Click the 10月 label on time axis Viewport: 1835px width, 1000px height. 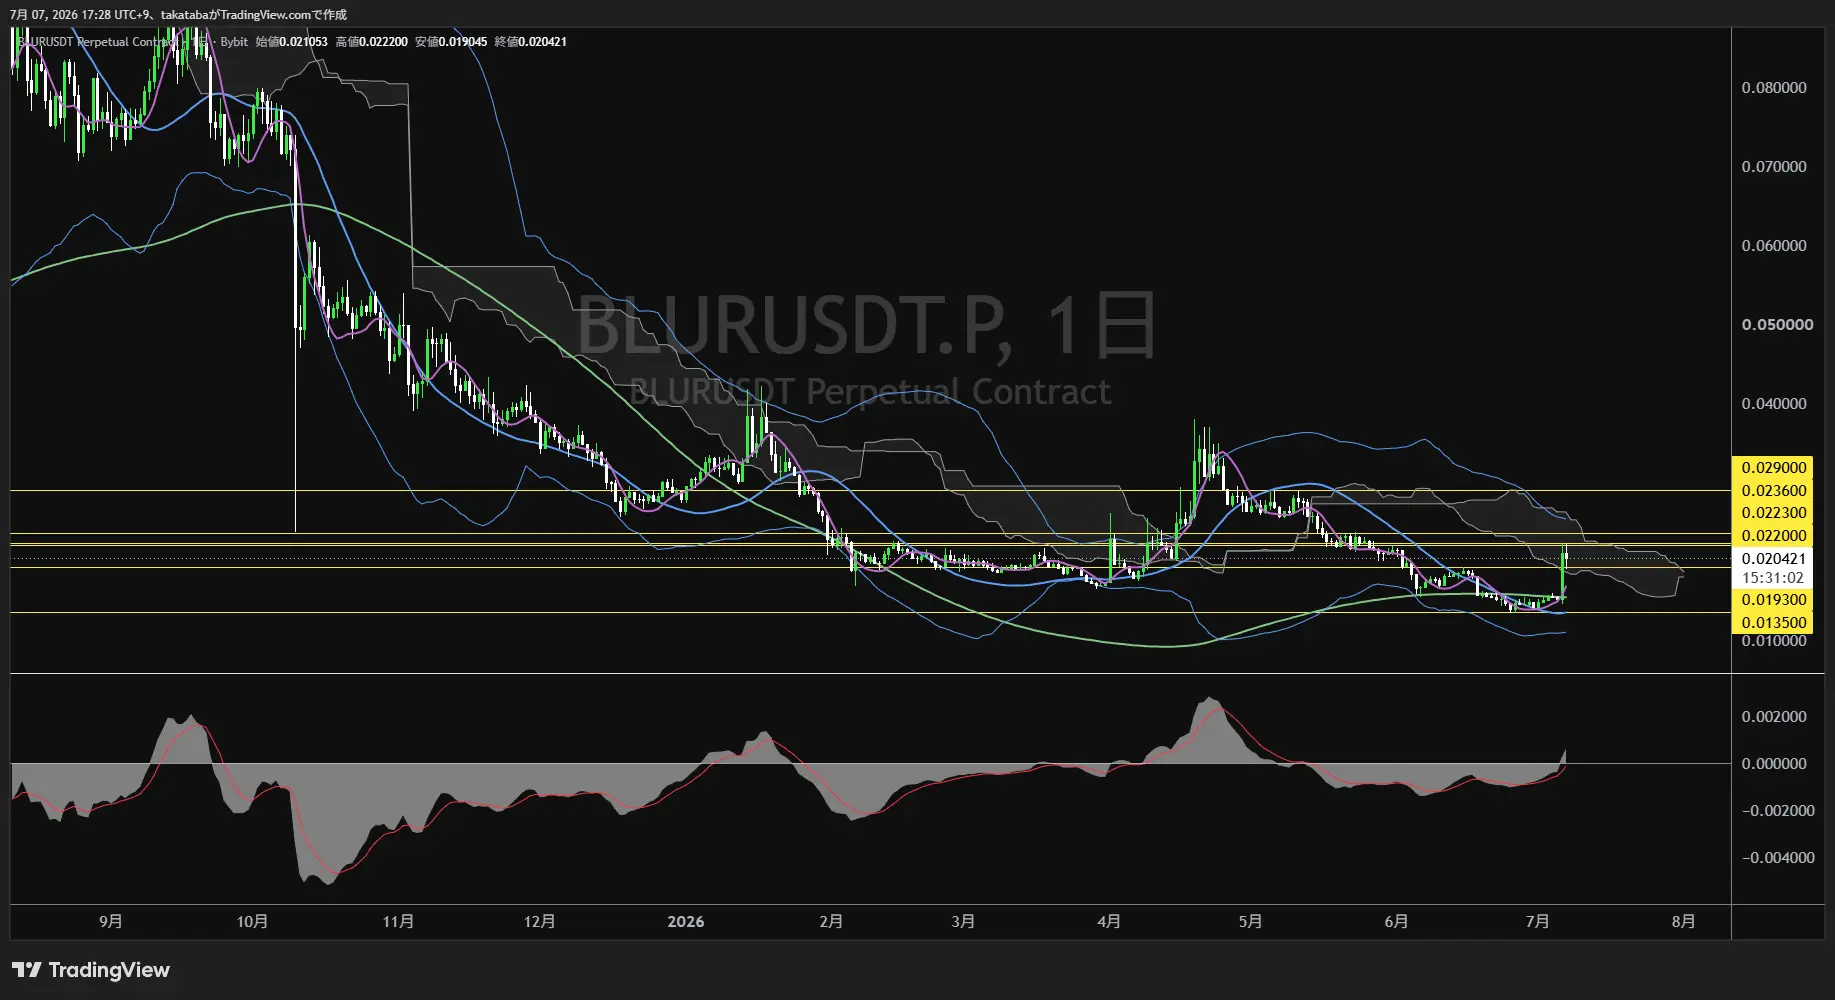[252, 922]
